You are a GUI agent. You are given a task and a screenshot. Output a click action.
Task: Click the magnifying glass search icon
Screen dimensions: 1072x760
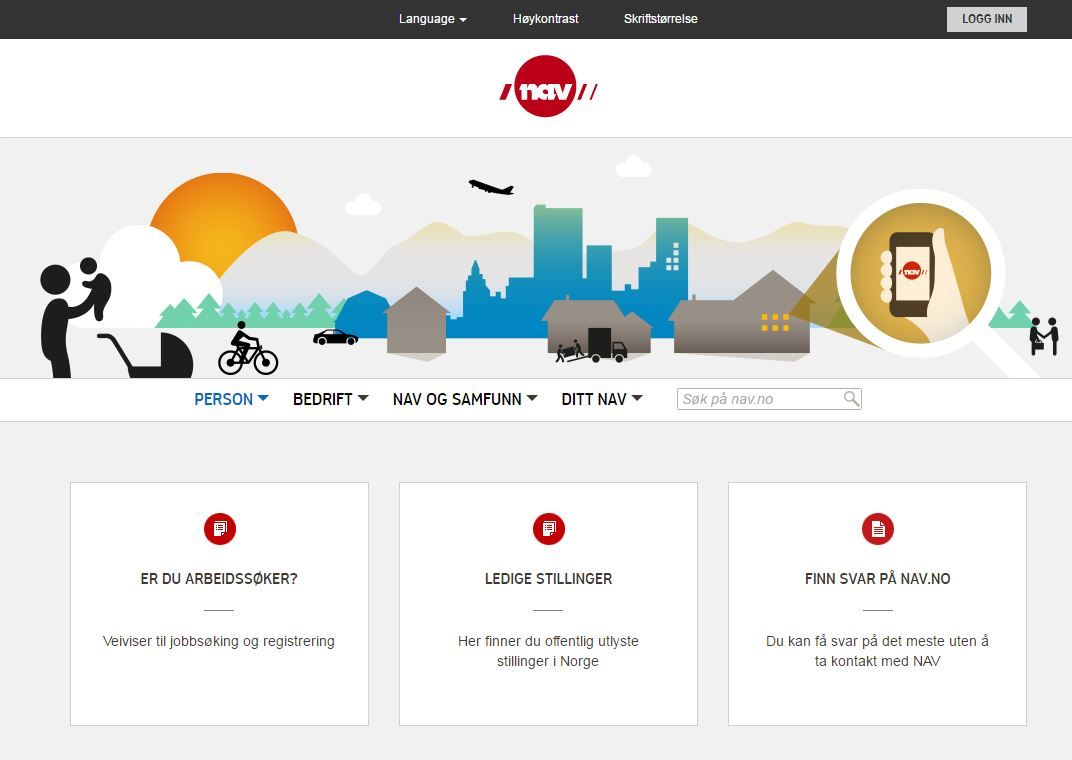(x=851, y=399)
